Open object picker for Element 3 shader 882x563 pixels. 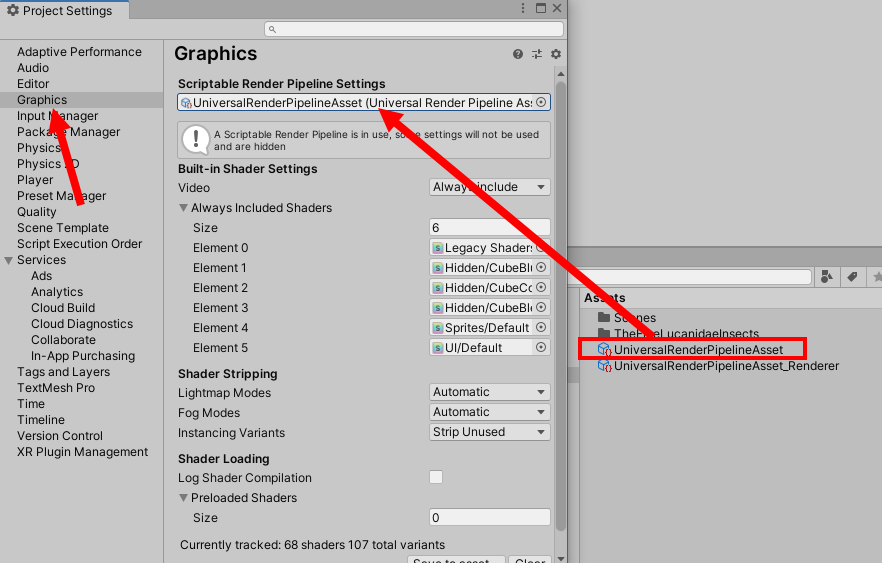(541, 308)
